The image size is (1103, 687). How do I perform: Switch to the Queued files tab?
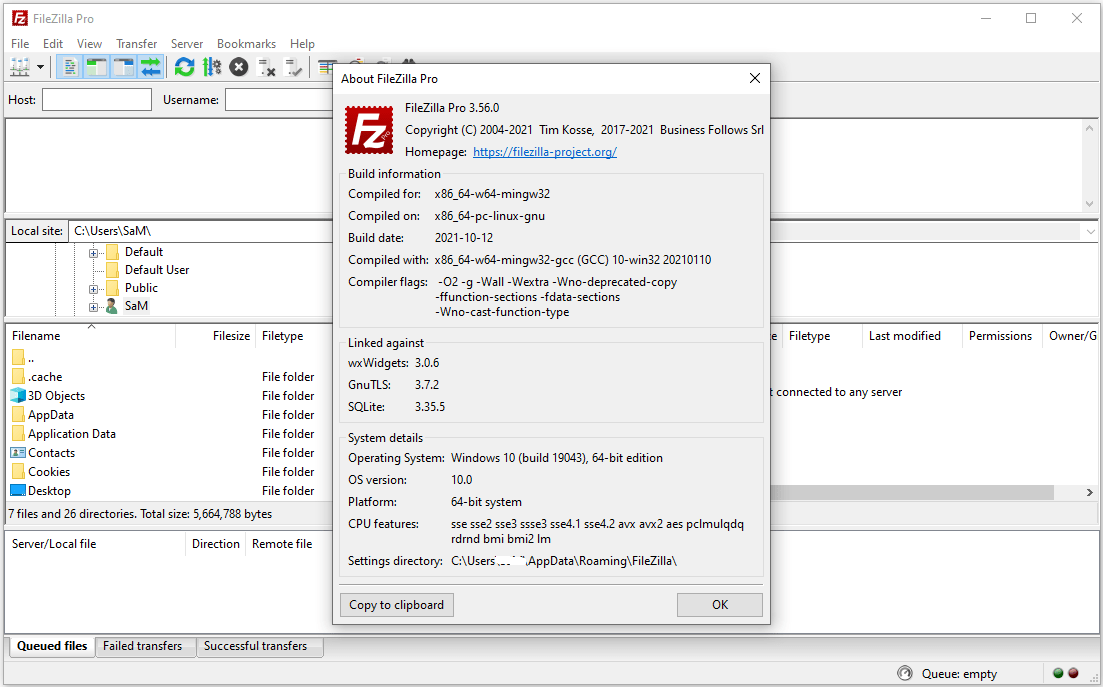tap(52, 646)
